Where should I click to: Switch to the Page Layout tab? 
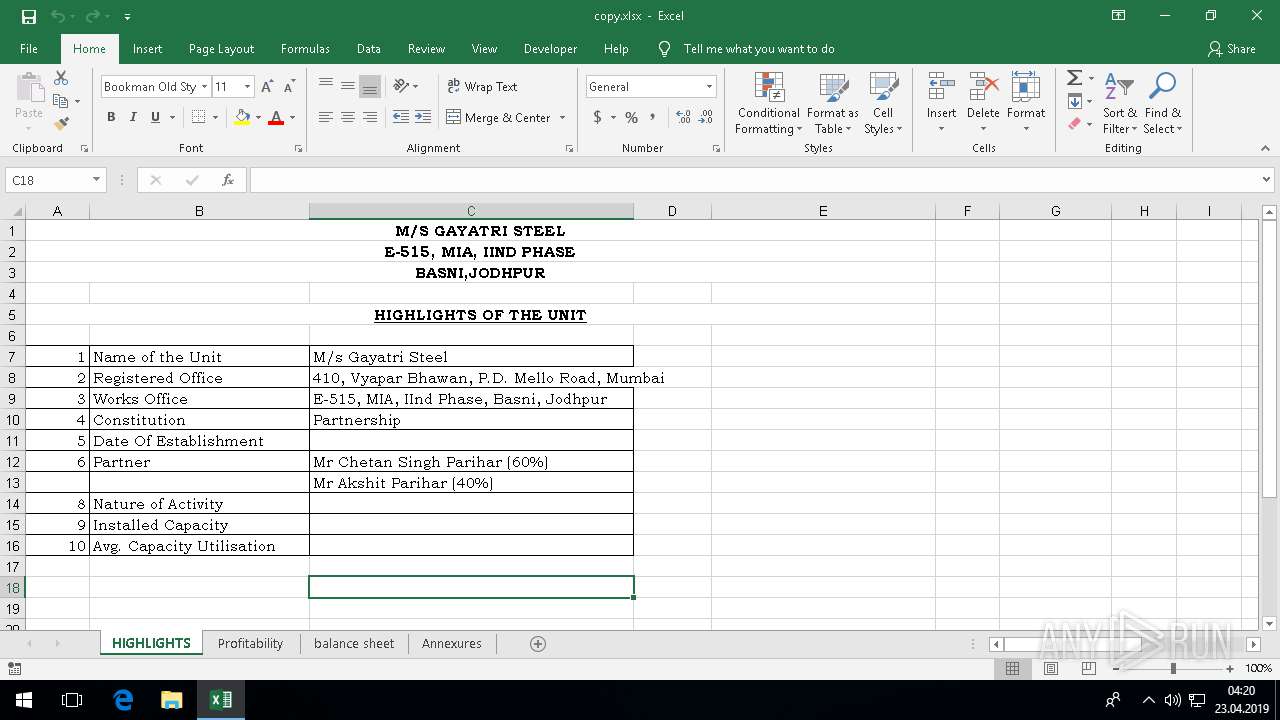pos(221,49)
